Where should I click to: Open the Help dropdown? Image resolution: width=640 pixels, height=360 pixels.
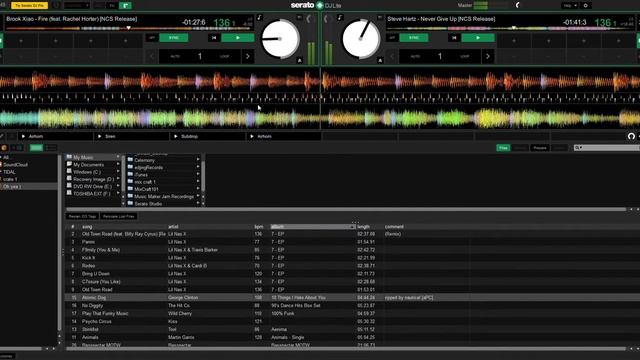(x=570, y=5)
